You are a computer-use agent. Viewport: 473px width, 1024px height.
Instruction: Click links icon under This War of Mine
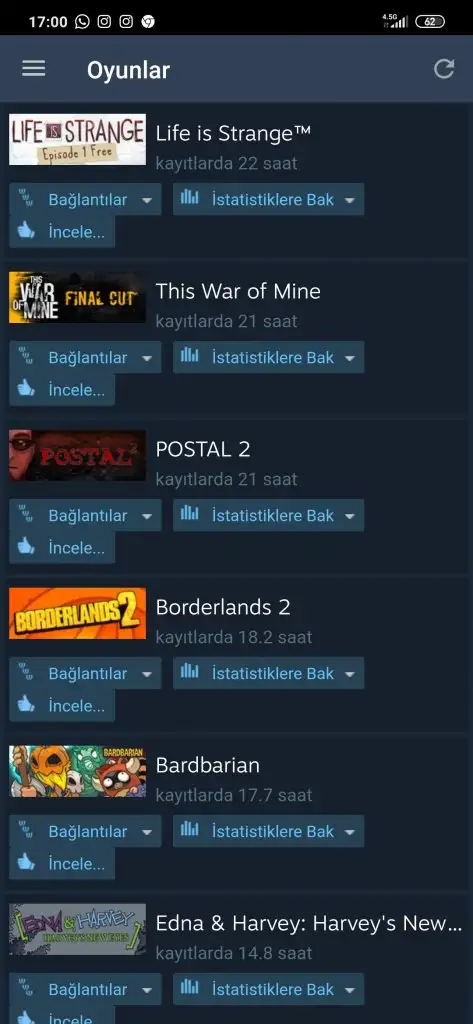pyautogui.click(x=26, y=357)
